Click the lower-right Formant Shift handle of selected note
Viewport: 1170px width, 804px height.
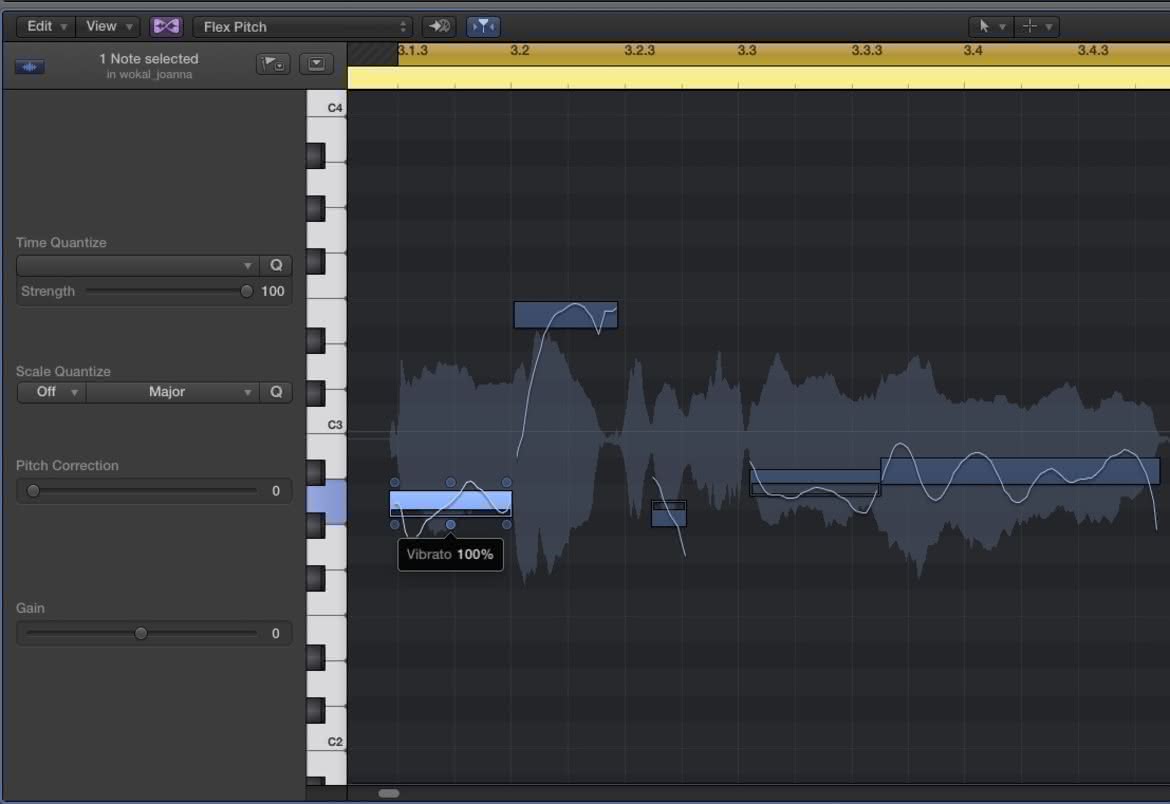(507, 525)
